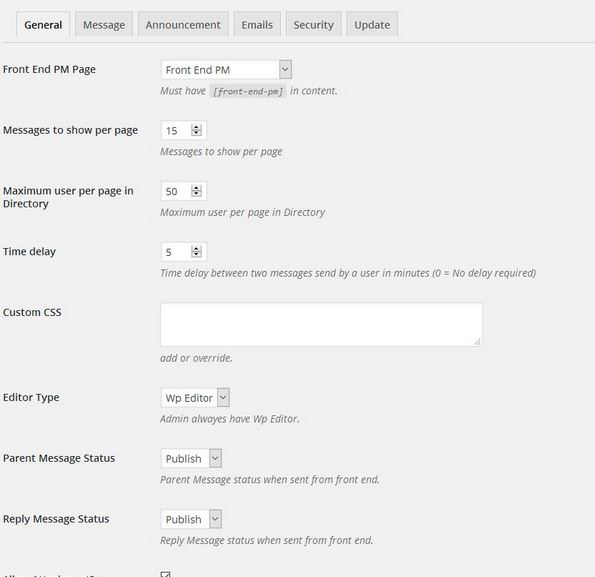595x577 pixels.
Task: Decrease Messages to show per page value
Action: tap(196, 133)
